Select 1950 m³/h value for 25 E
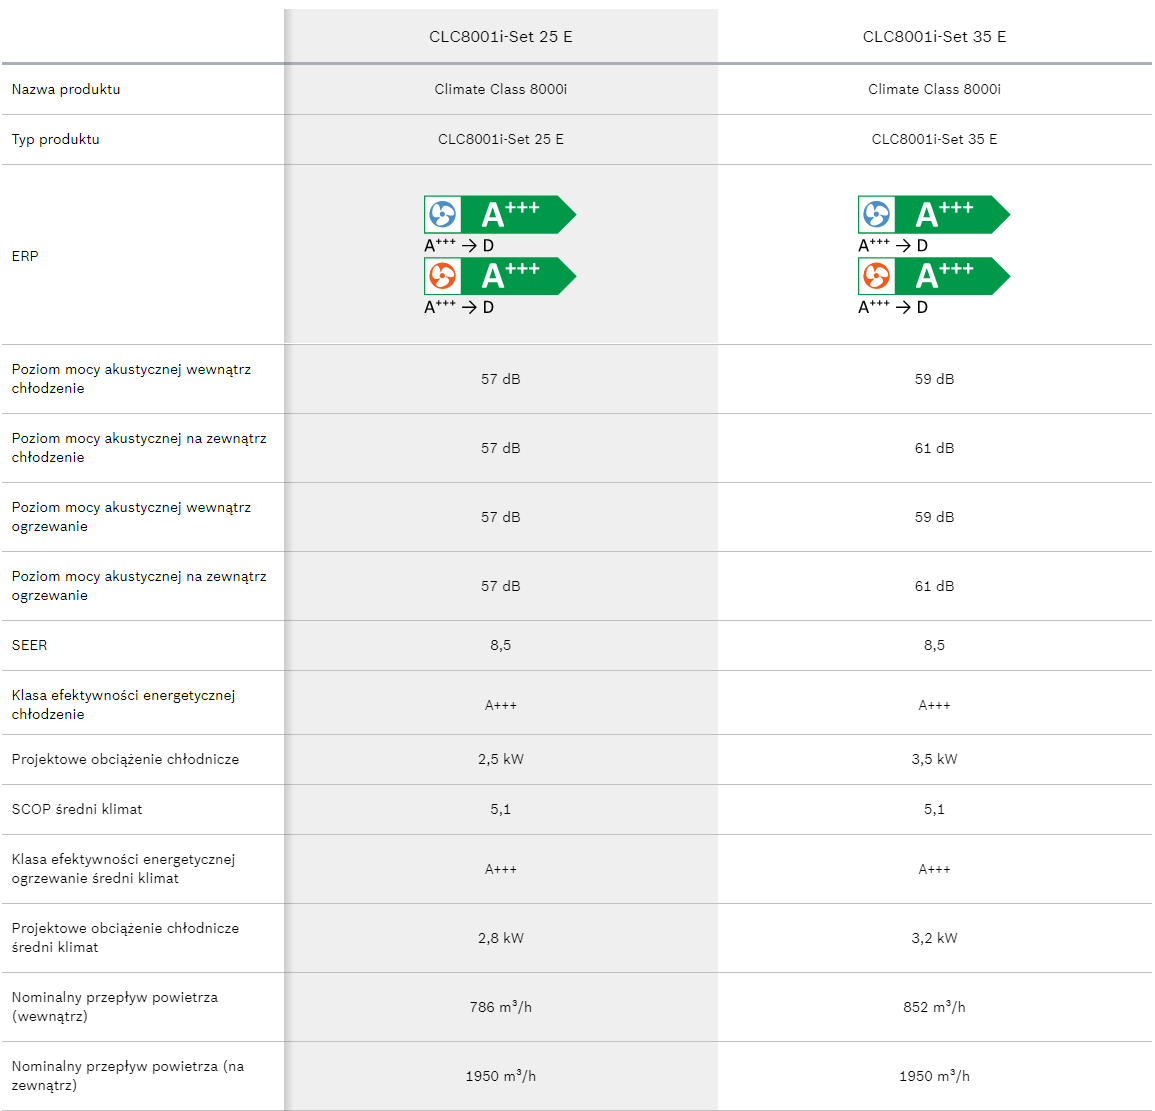 pos(501,1076)
